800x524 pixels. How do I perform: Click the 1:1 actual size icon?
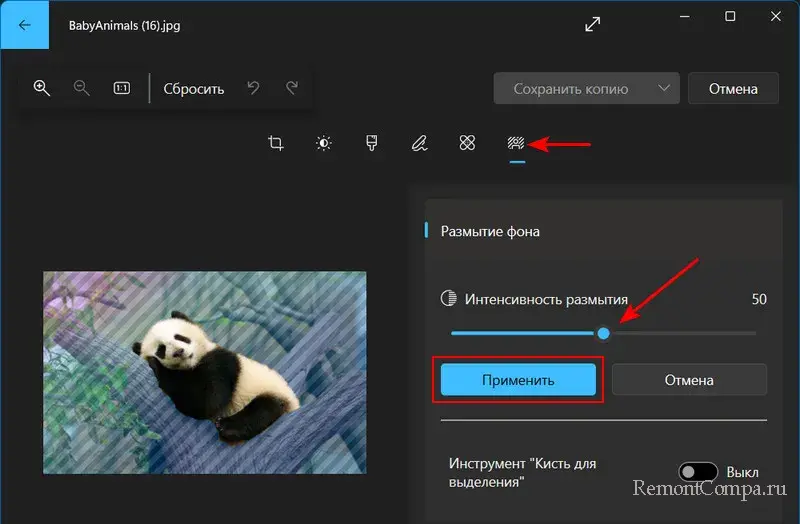[122, 88]
